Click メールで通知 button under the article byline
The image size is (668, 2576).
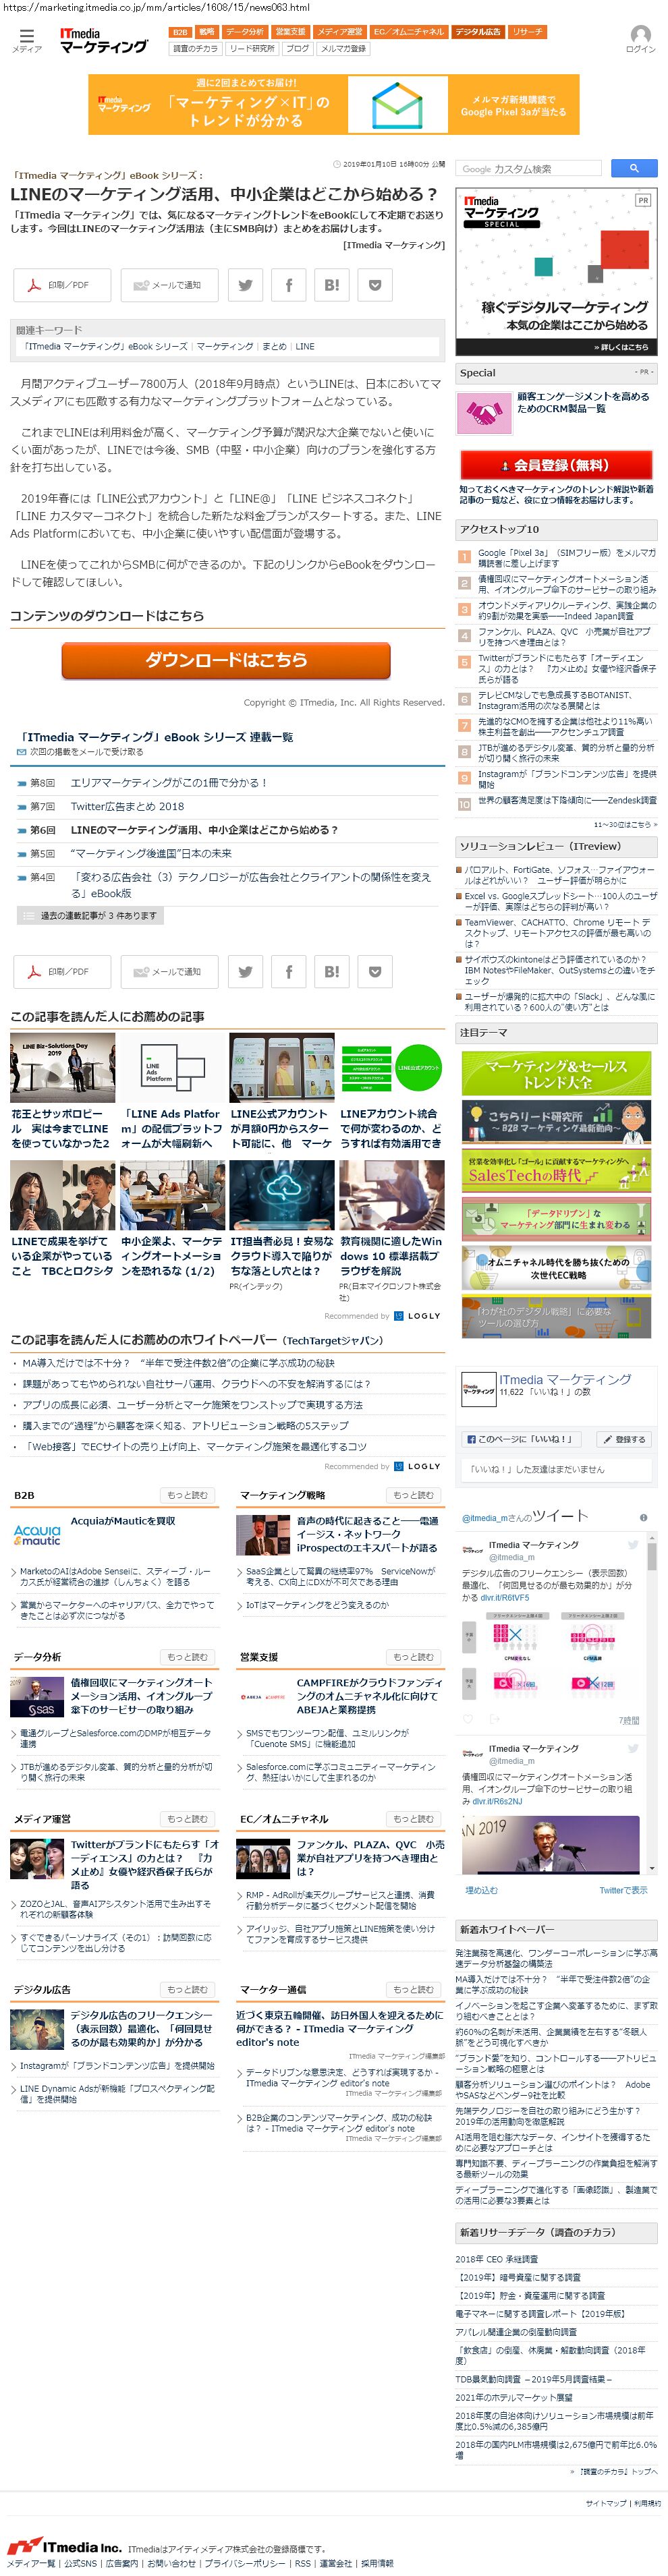[x=169, y=285]
